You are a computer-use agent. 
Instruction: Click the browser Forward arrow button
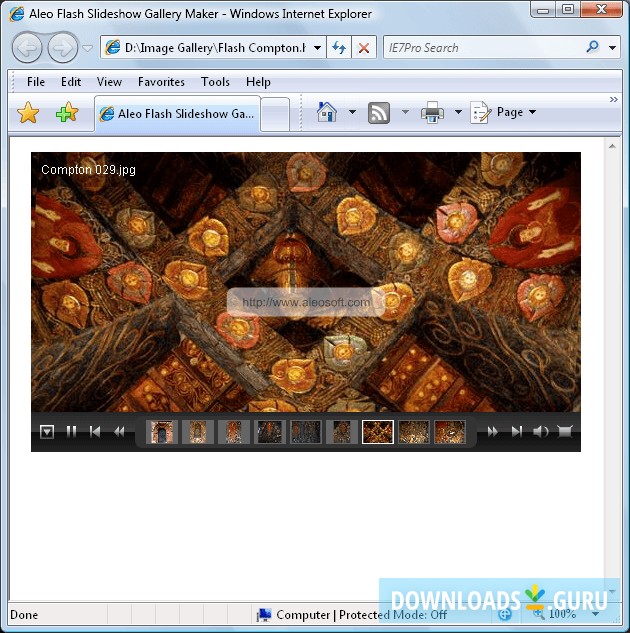tap(63, 48)
